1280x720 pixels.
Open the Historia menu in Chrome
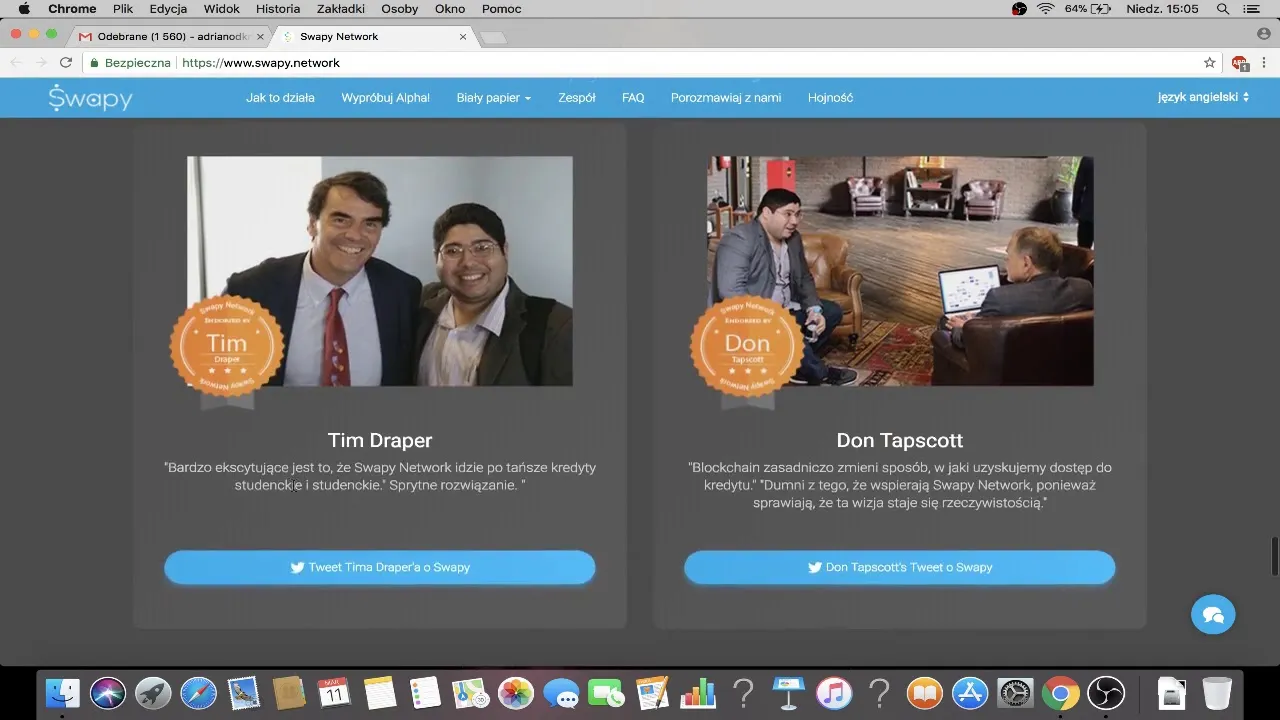pyautogui.click(x=278, y=9)
